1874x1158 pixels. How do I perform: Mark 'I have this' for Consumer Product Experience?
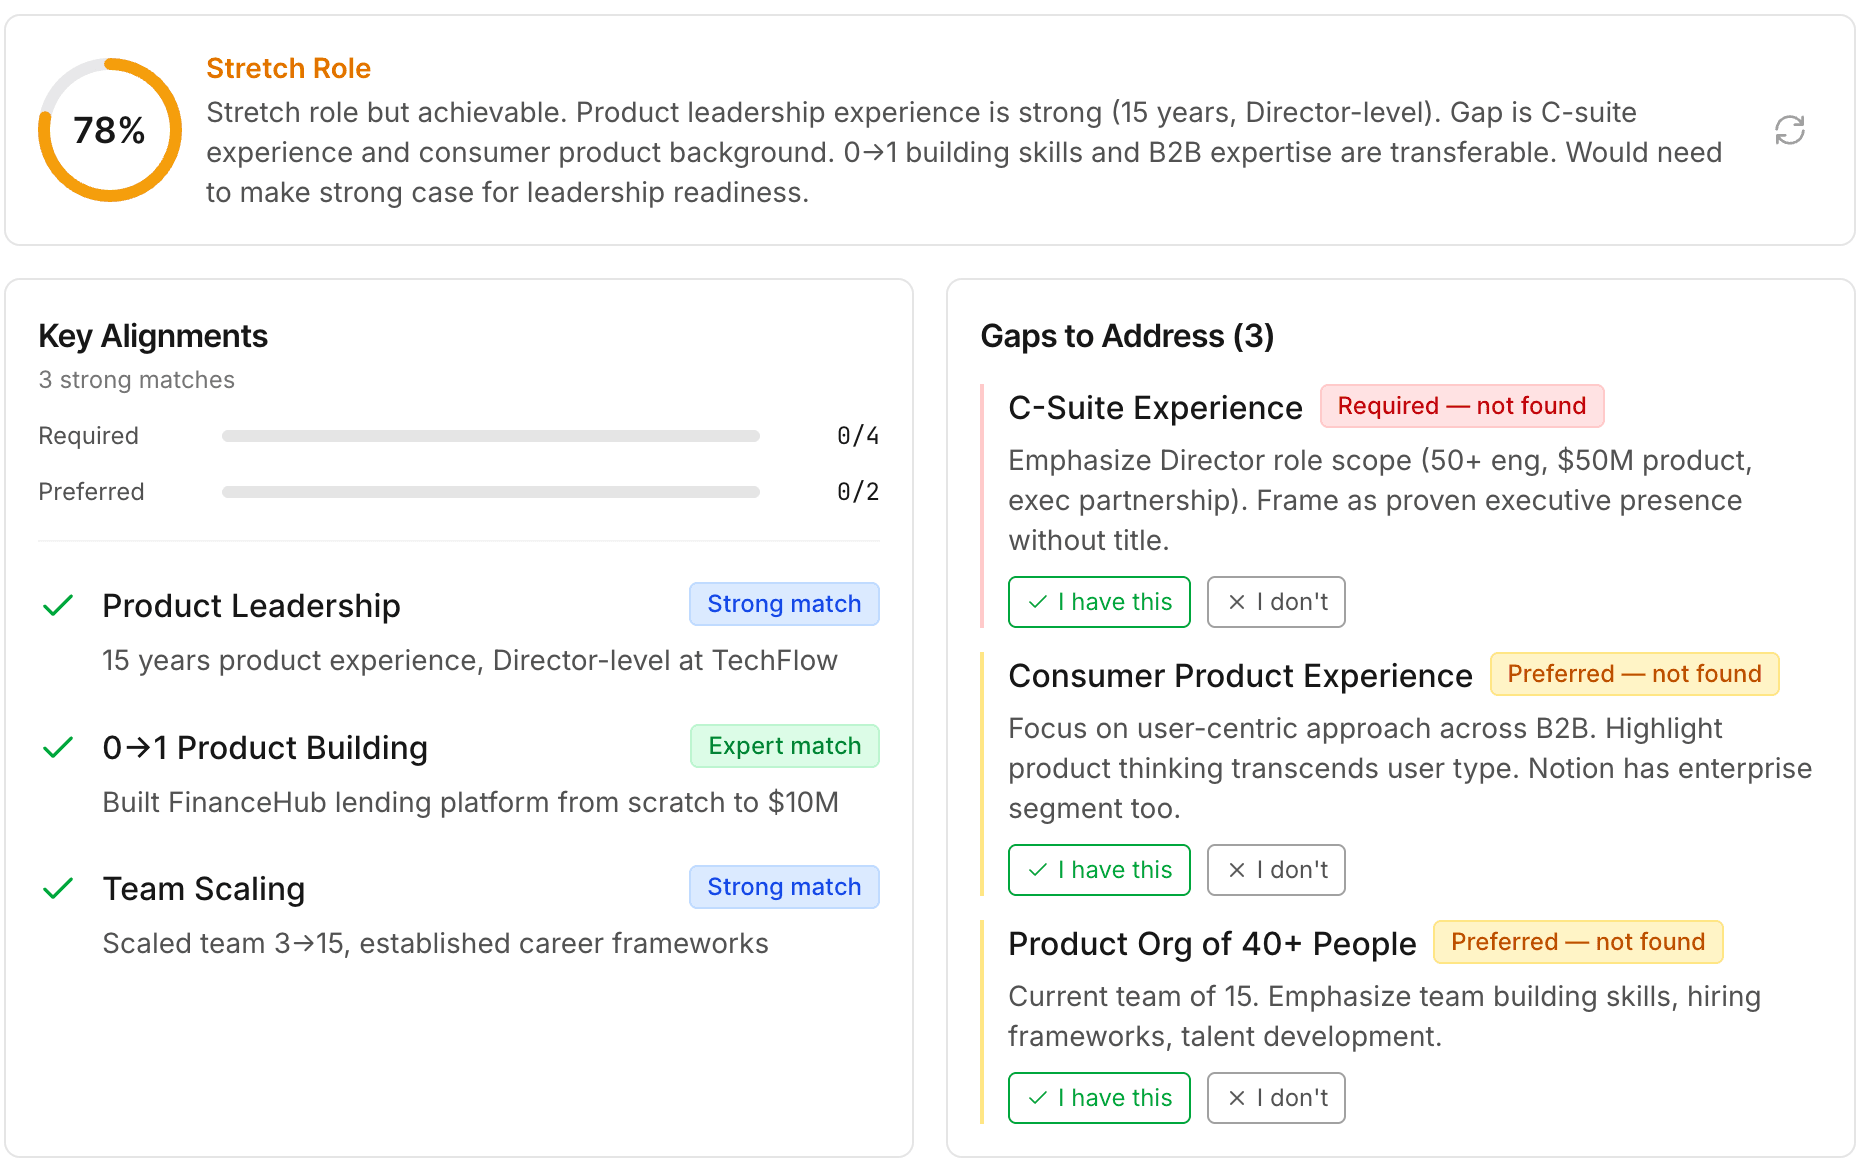tap(1099, 870)
